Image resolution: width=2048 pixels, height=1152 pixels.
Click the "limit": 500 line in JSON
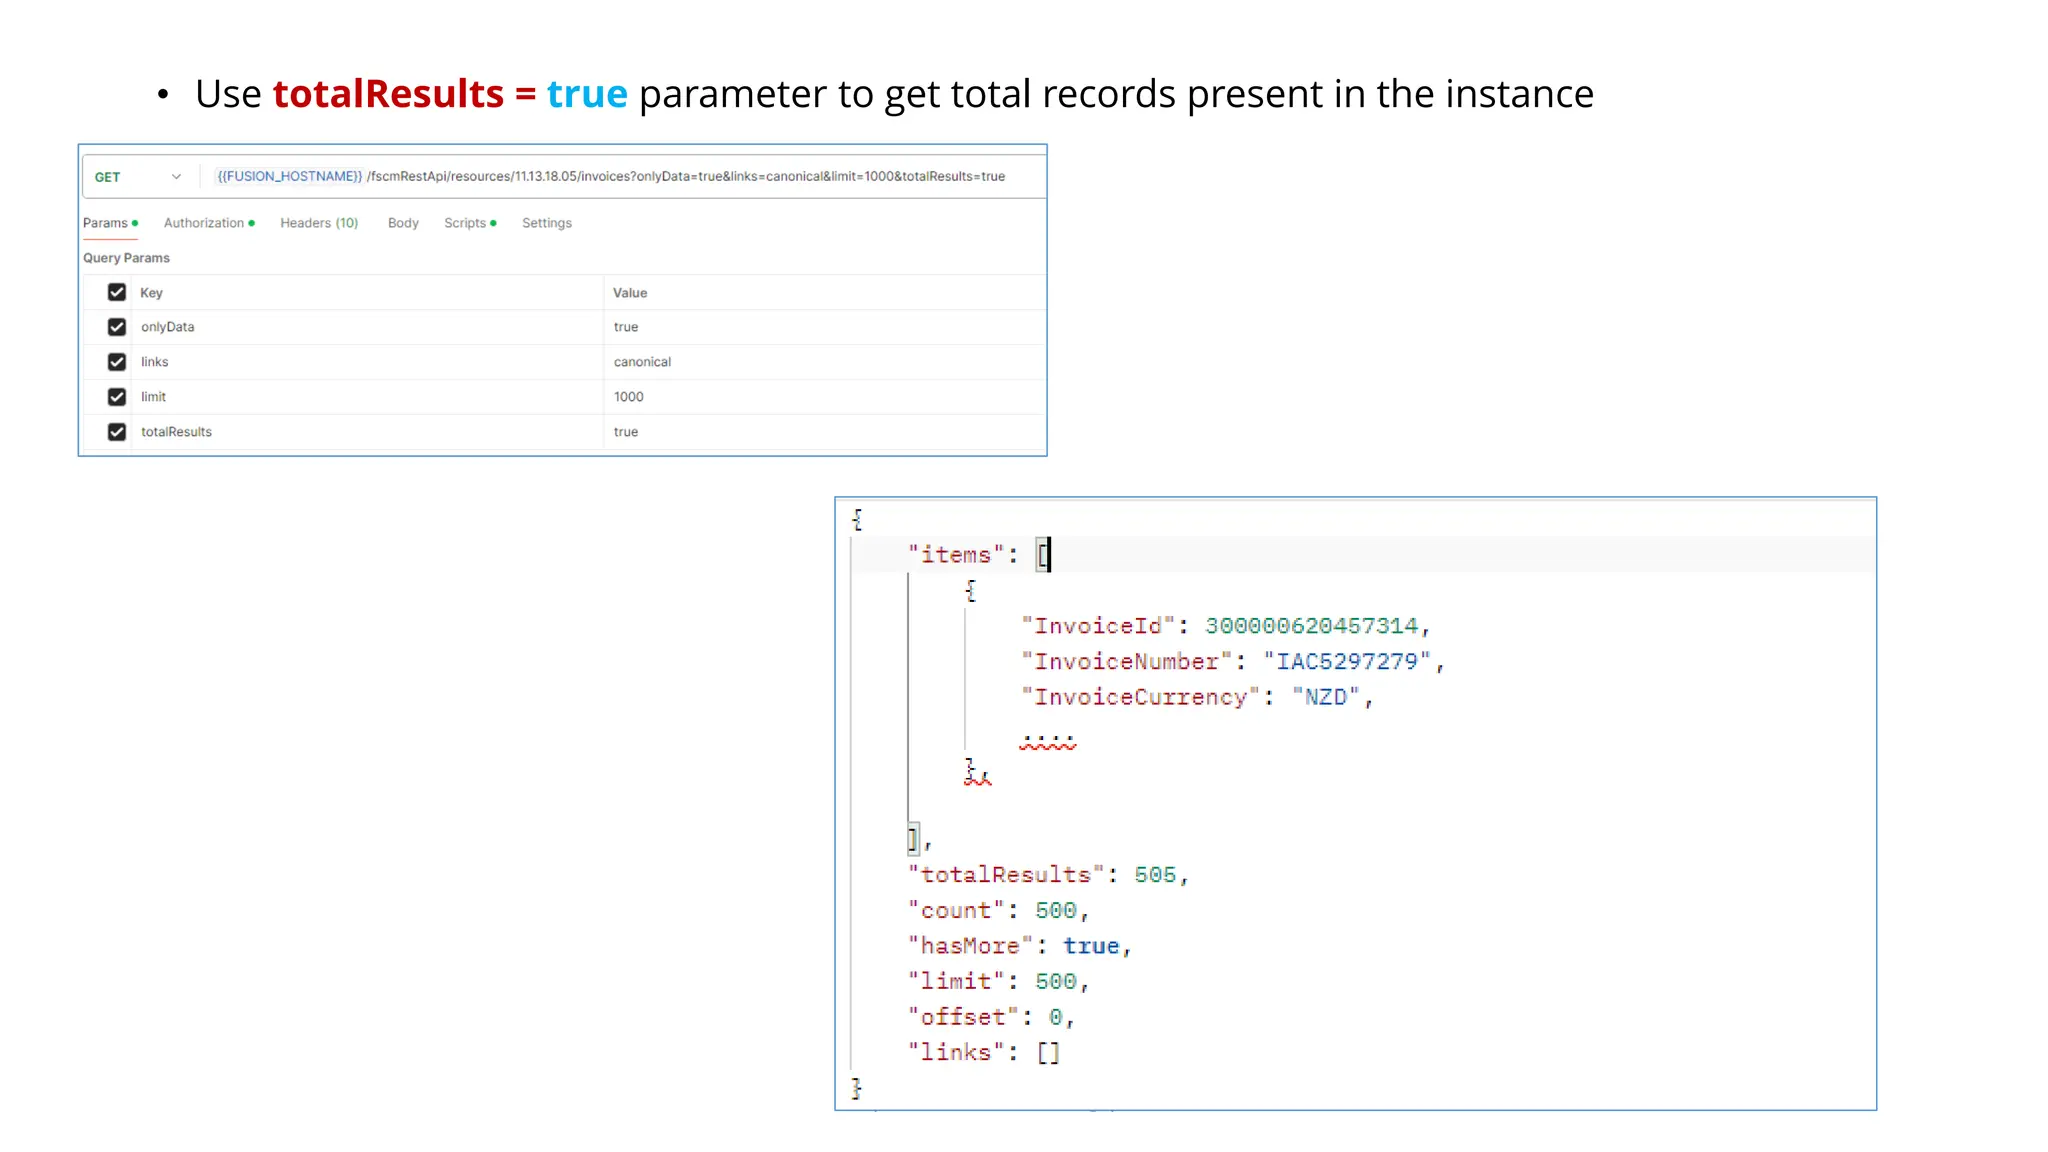point(997,982)
